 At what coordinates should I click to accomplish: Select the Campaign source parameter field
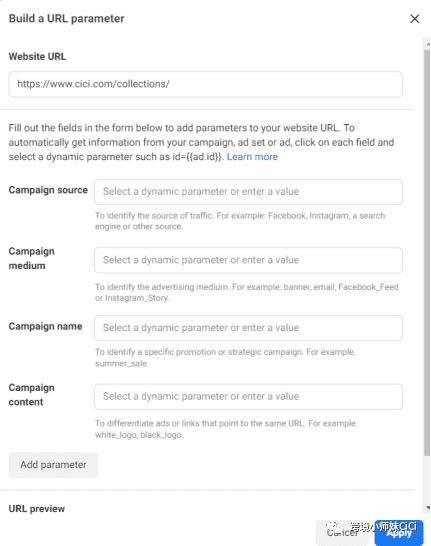point(248,192)
